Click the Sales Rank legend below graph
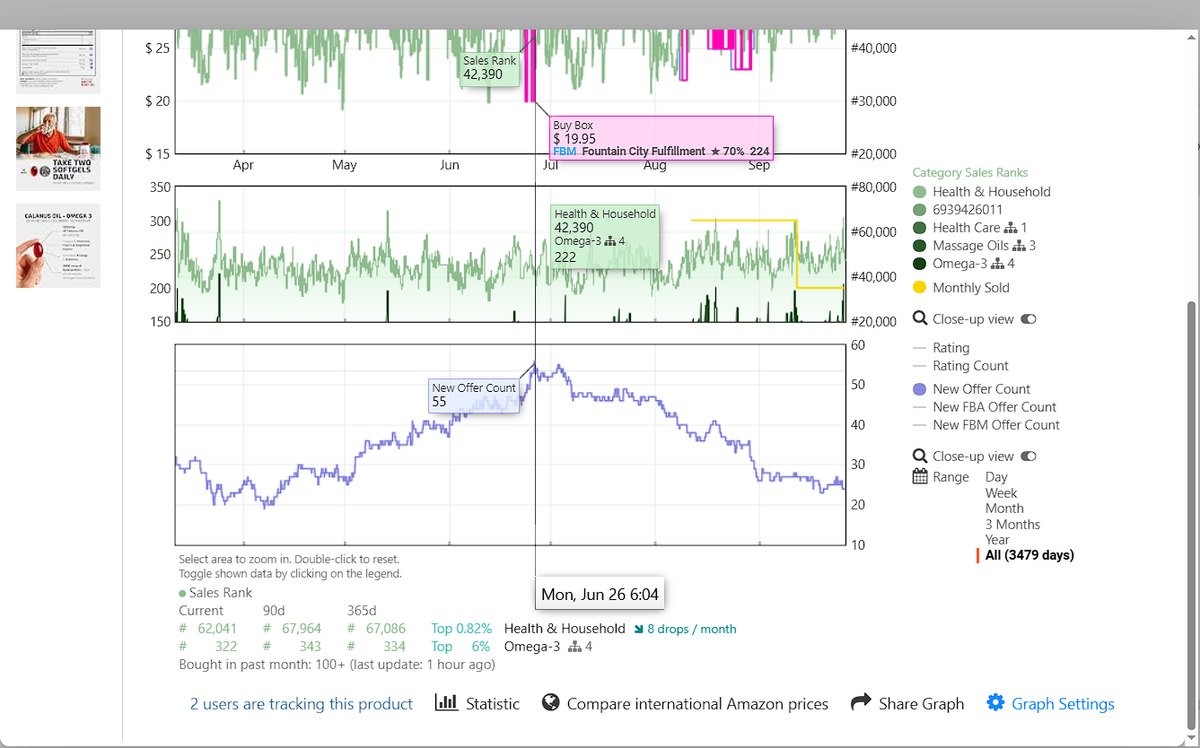The image size is (1200, 748). [x=215, y=592]
